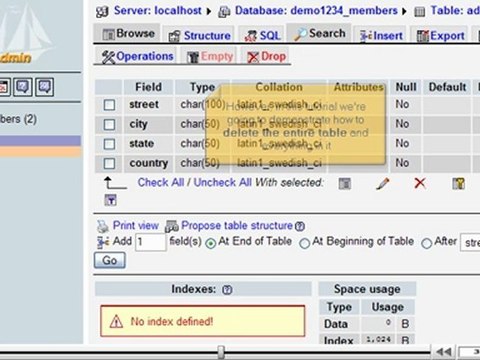Select the highlighted purple table in sidebar
Screen dimensions: 480x360
coord(40,141)
